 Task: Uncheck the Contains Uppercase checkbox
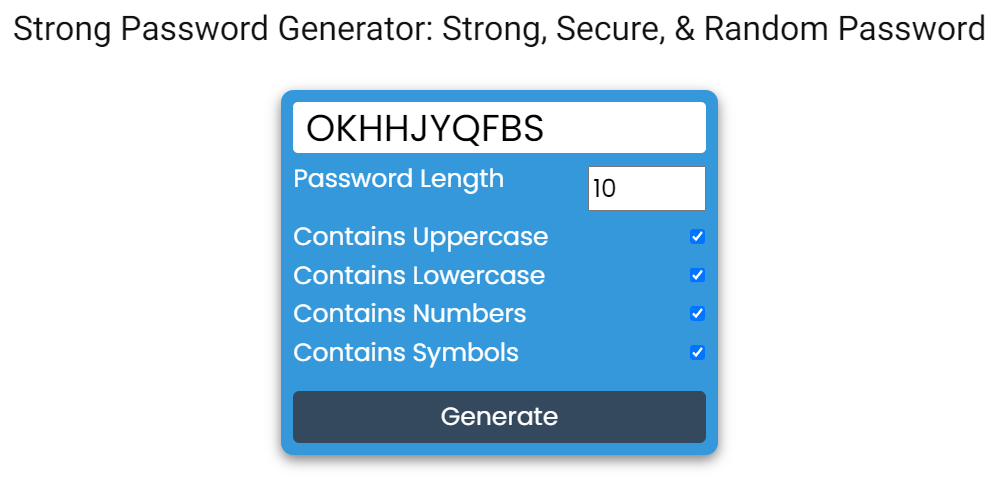[697, 236]
